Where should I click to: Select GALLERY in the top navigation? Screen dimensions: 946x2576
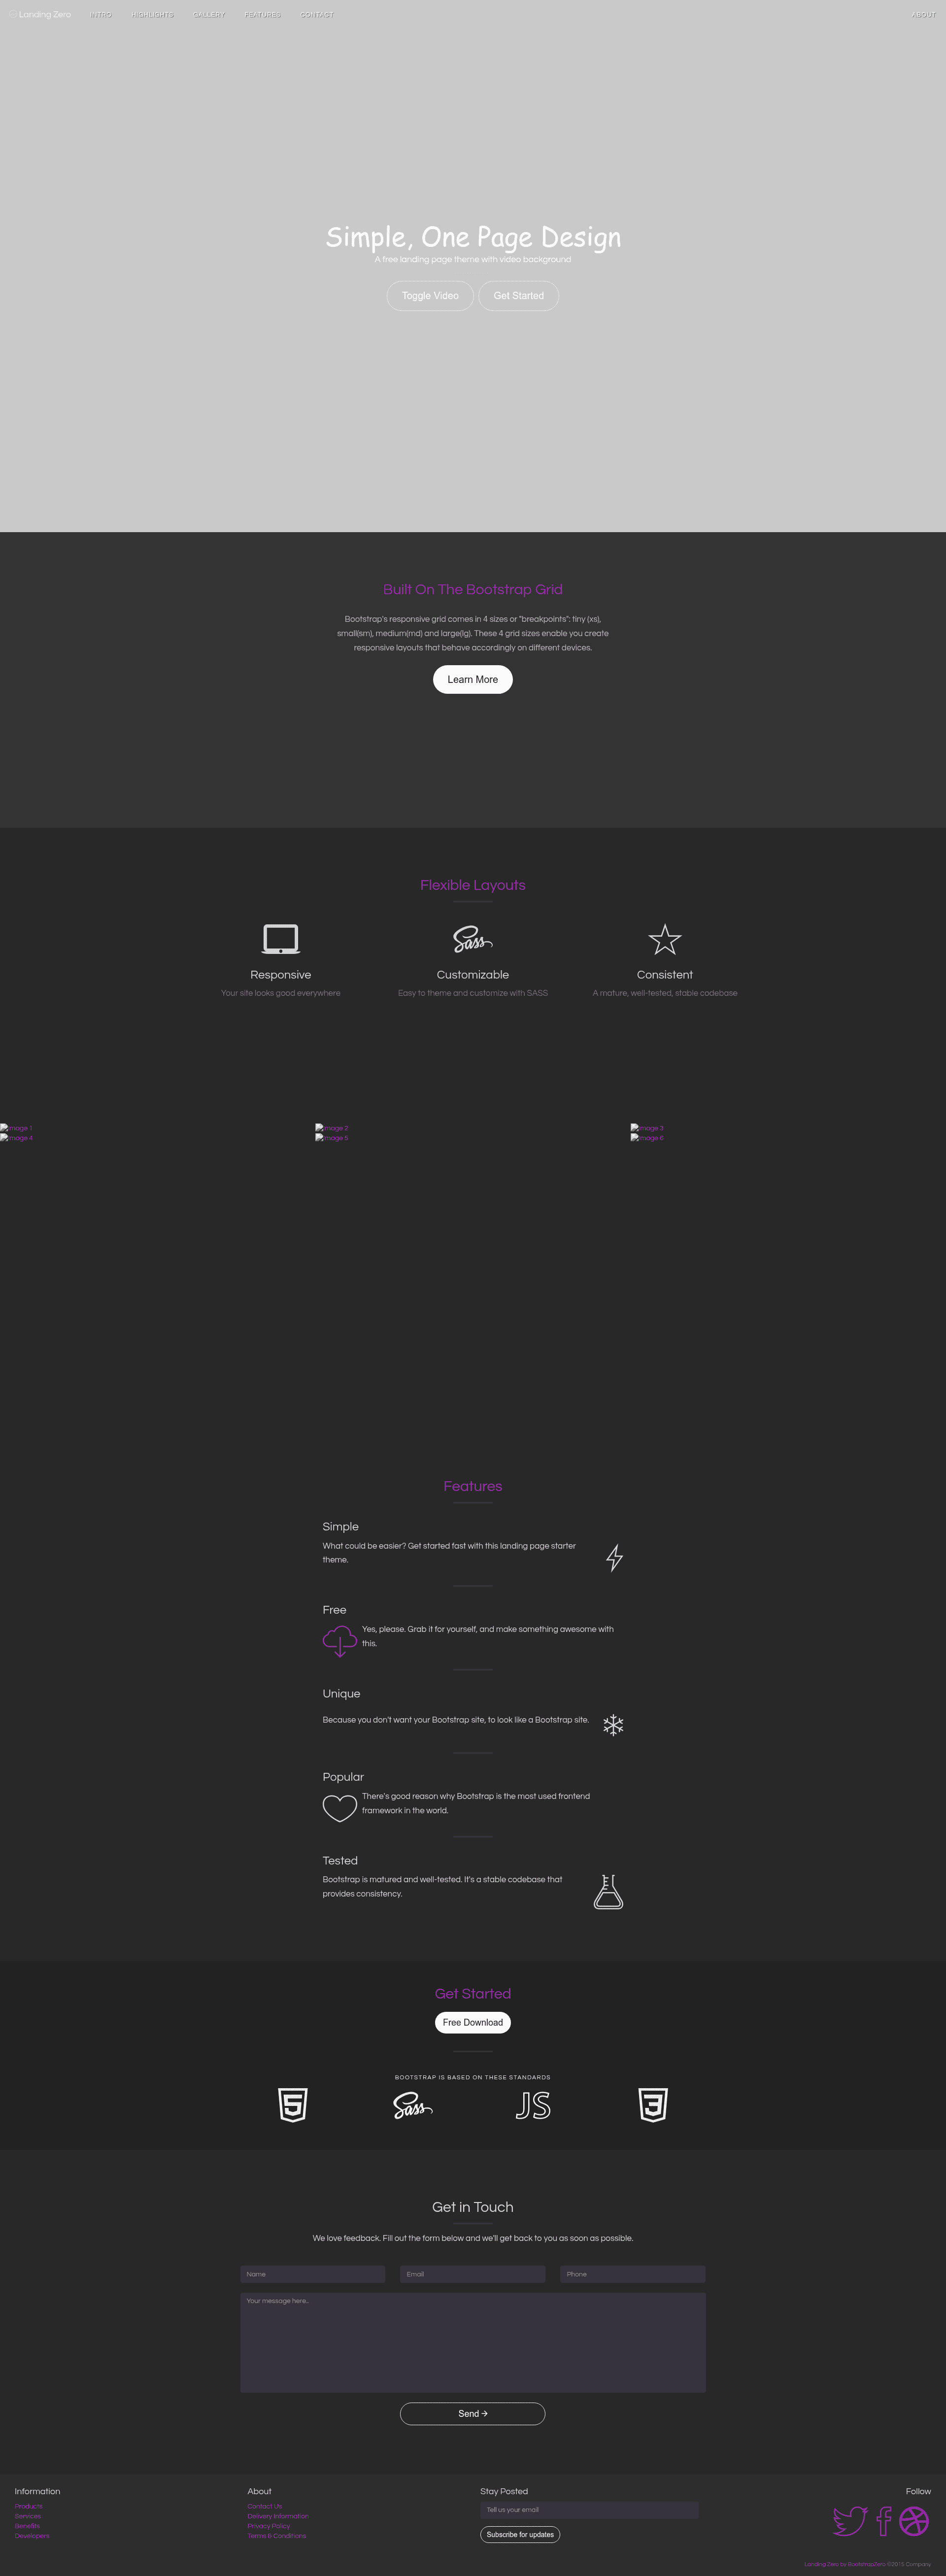[x=209, y=15]
